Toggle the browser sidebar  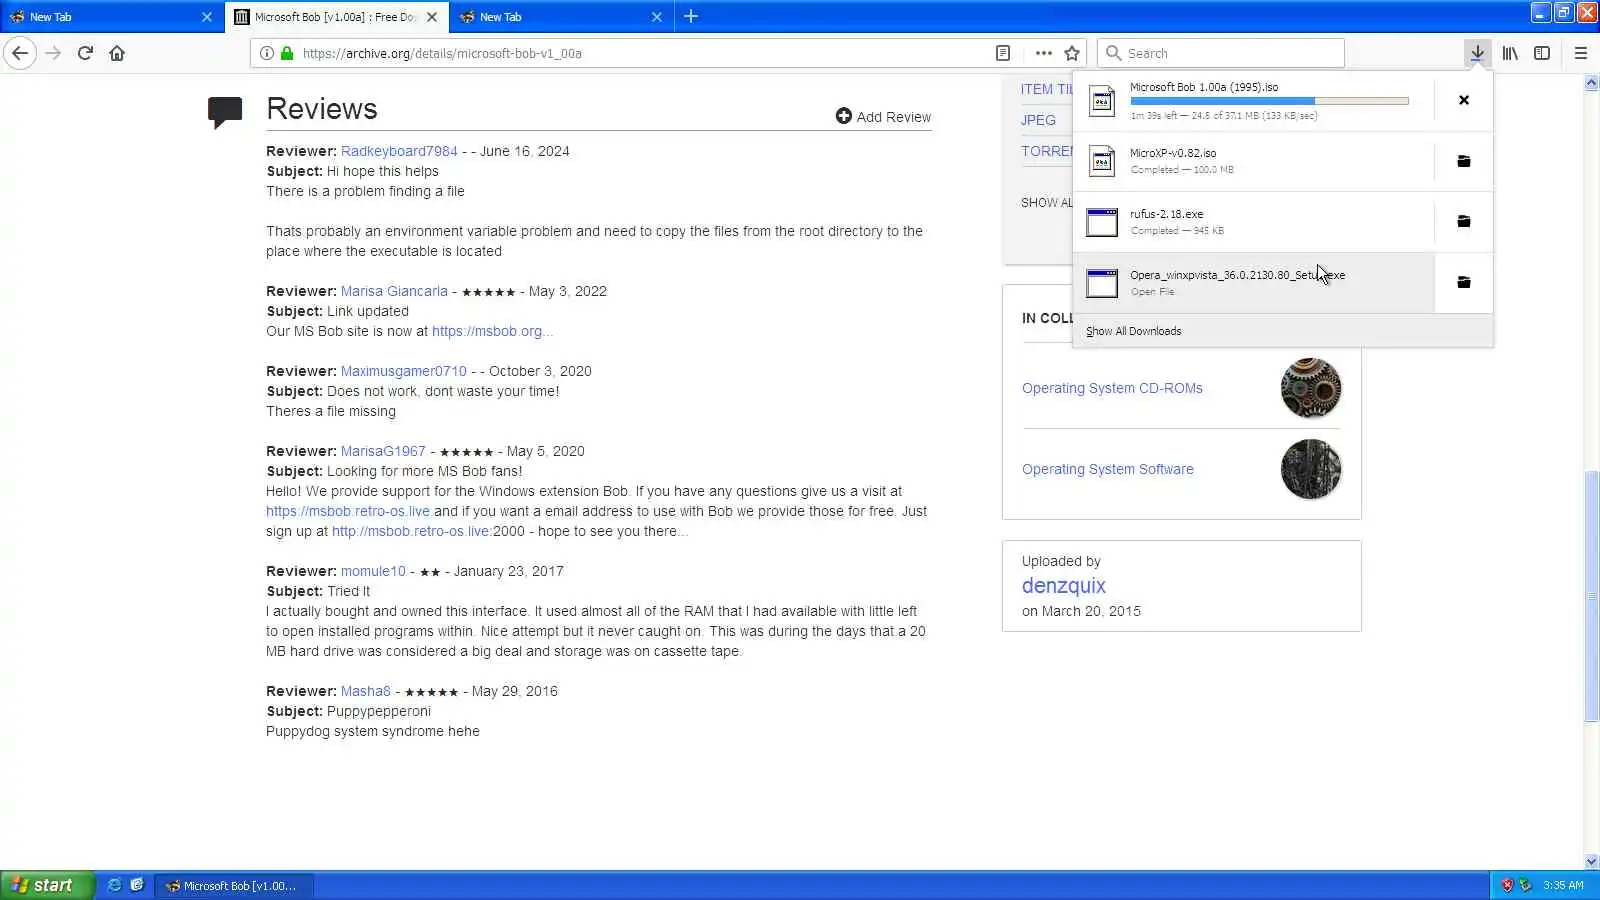tap(1542, 53)
